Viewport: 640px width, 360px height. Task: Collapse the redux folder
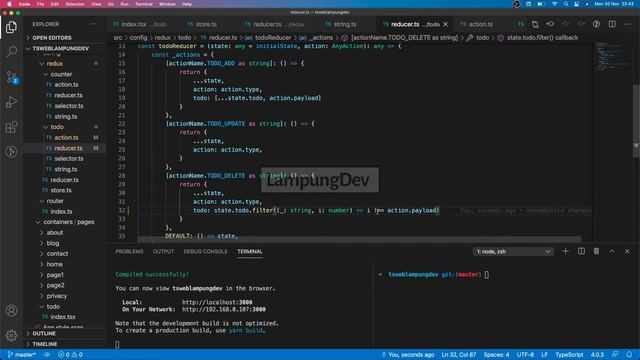click(55, 64)
